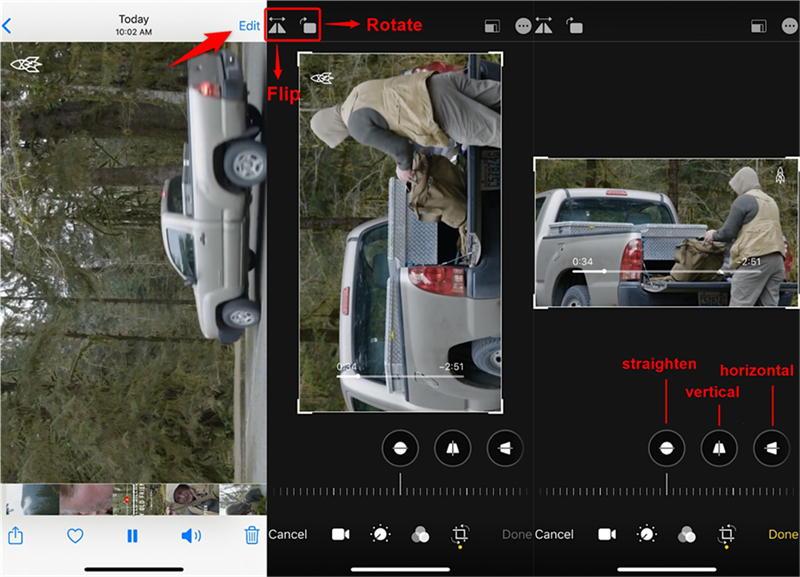Switch to the filters tab in the right screen
Viewport: 800px width, 577px height.
(687, 535)
